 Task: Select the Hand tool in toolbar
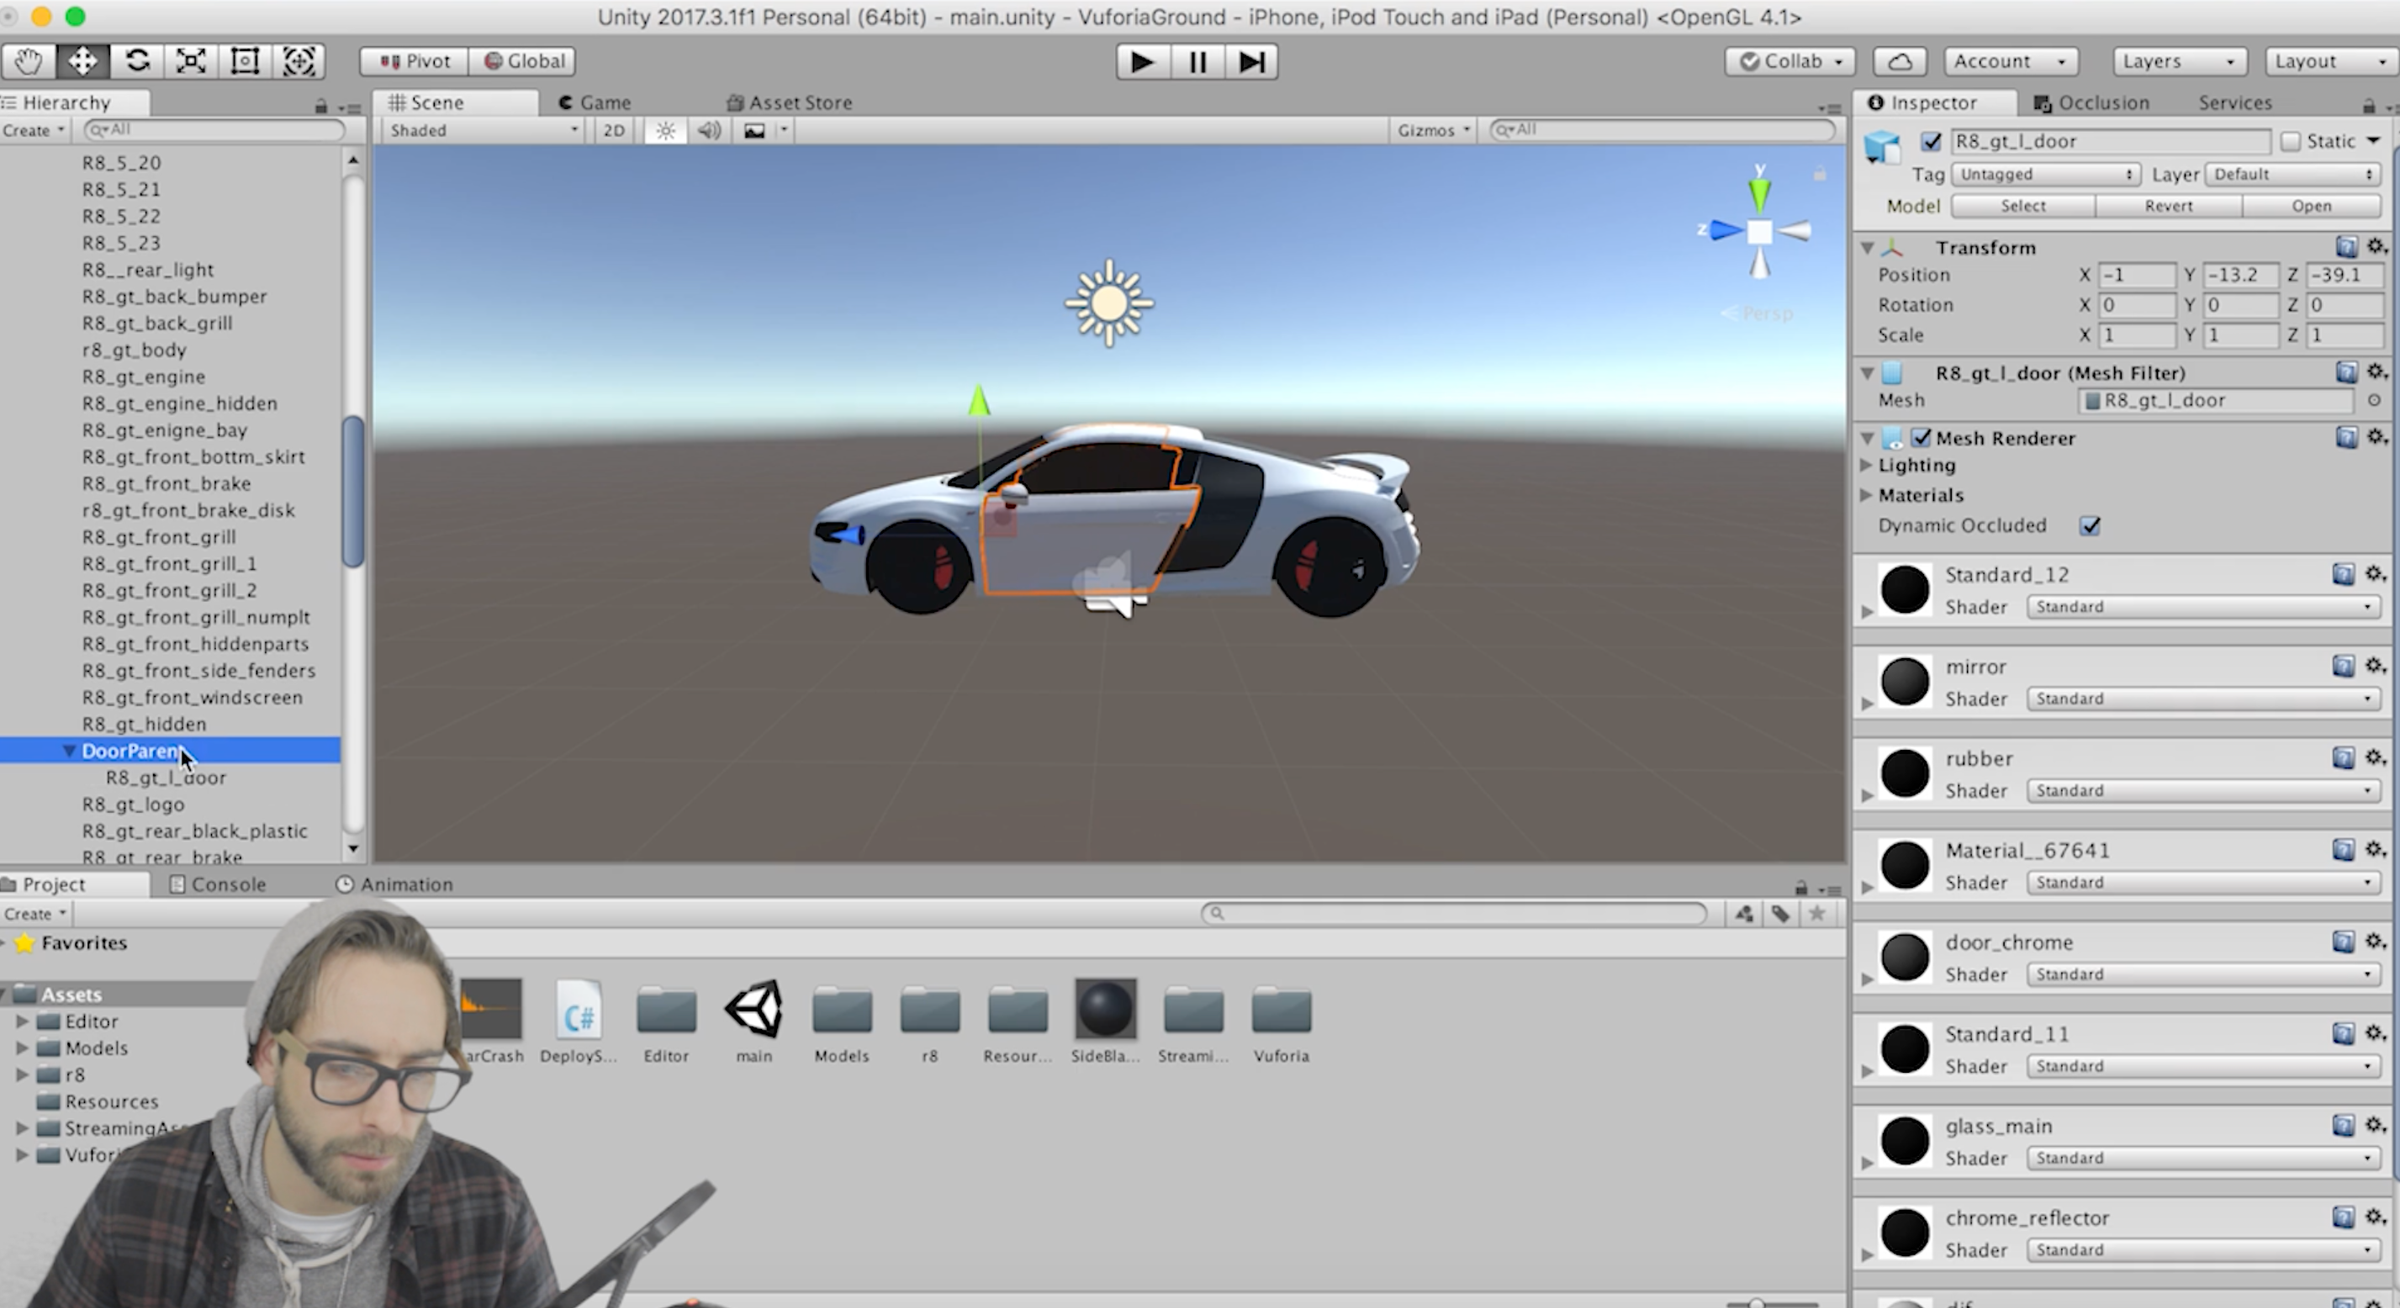click(x=28, y=61)
